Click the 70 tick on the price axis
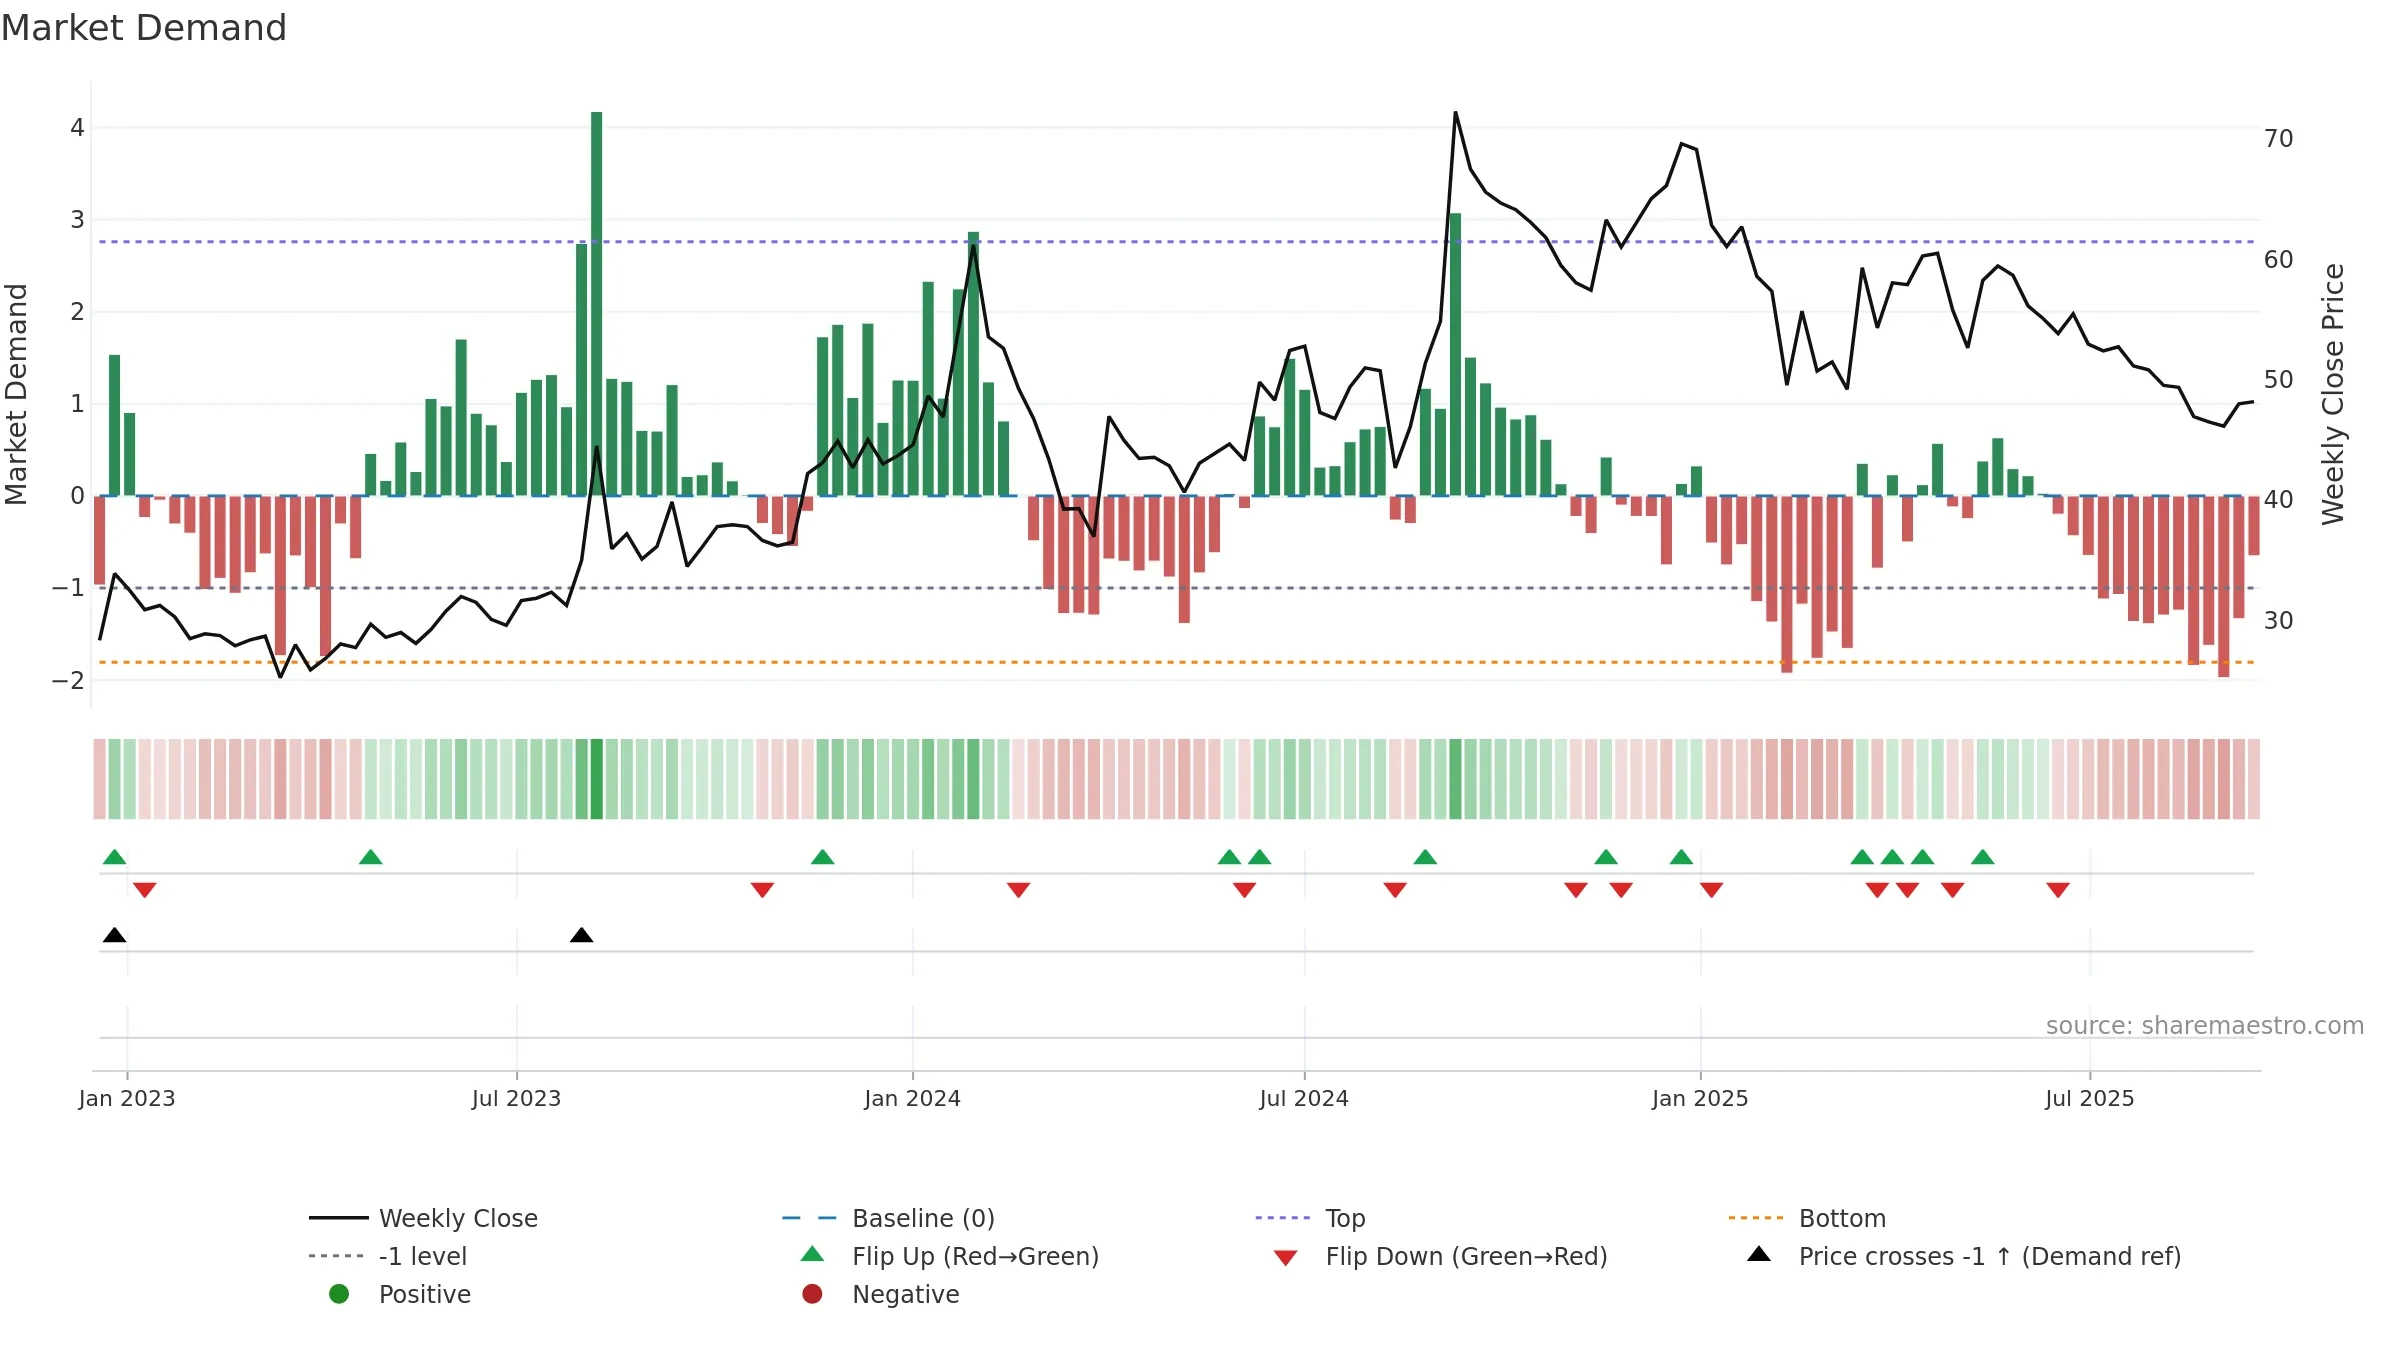 pyautogui.click(x=2278, y=139)
